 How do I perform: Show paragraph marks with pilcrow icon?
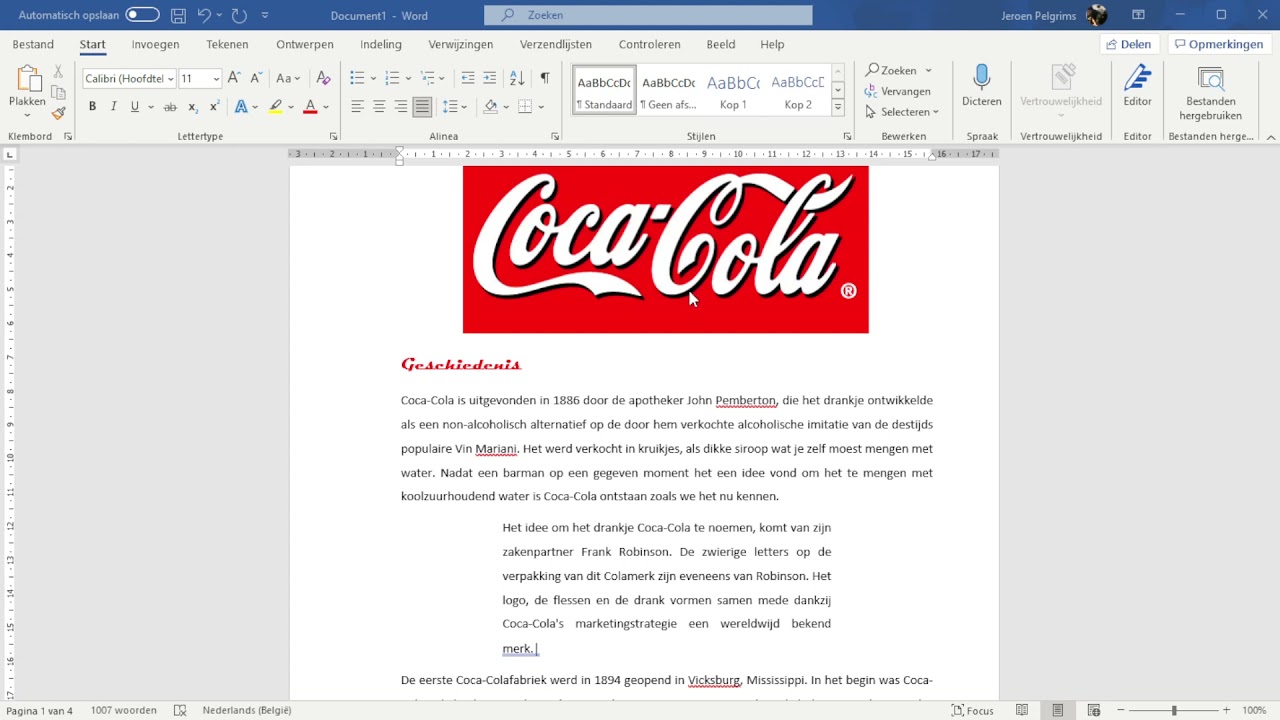point(544,78)
